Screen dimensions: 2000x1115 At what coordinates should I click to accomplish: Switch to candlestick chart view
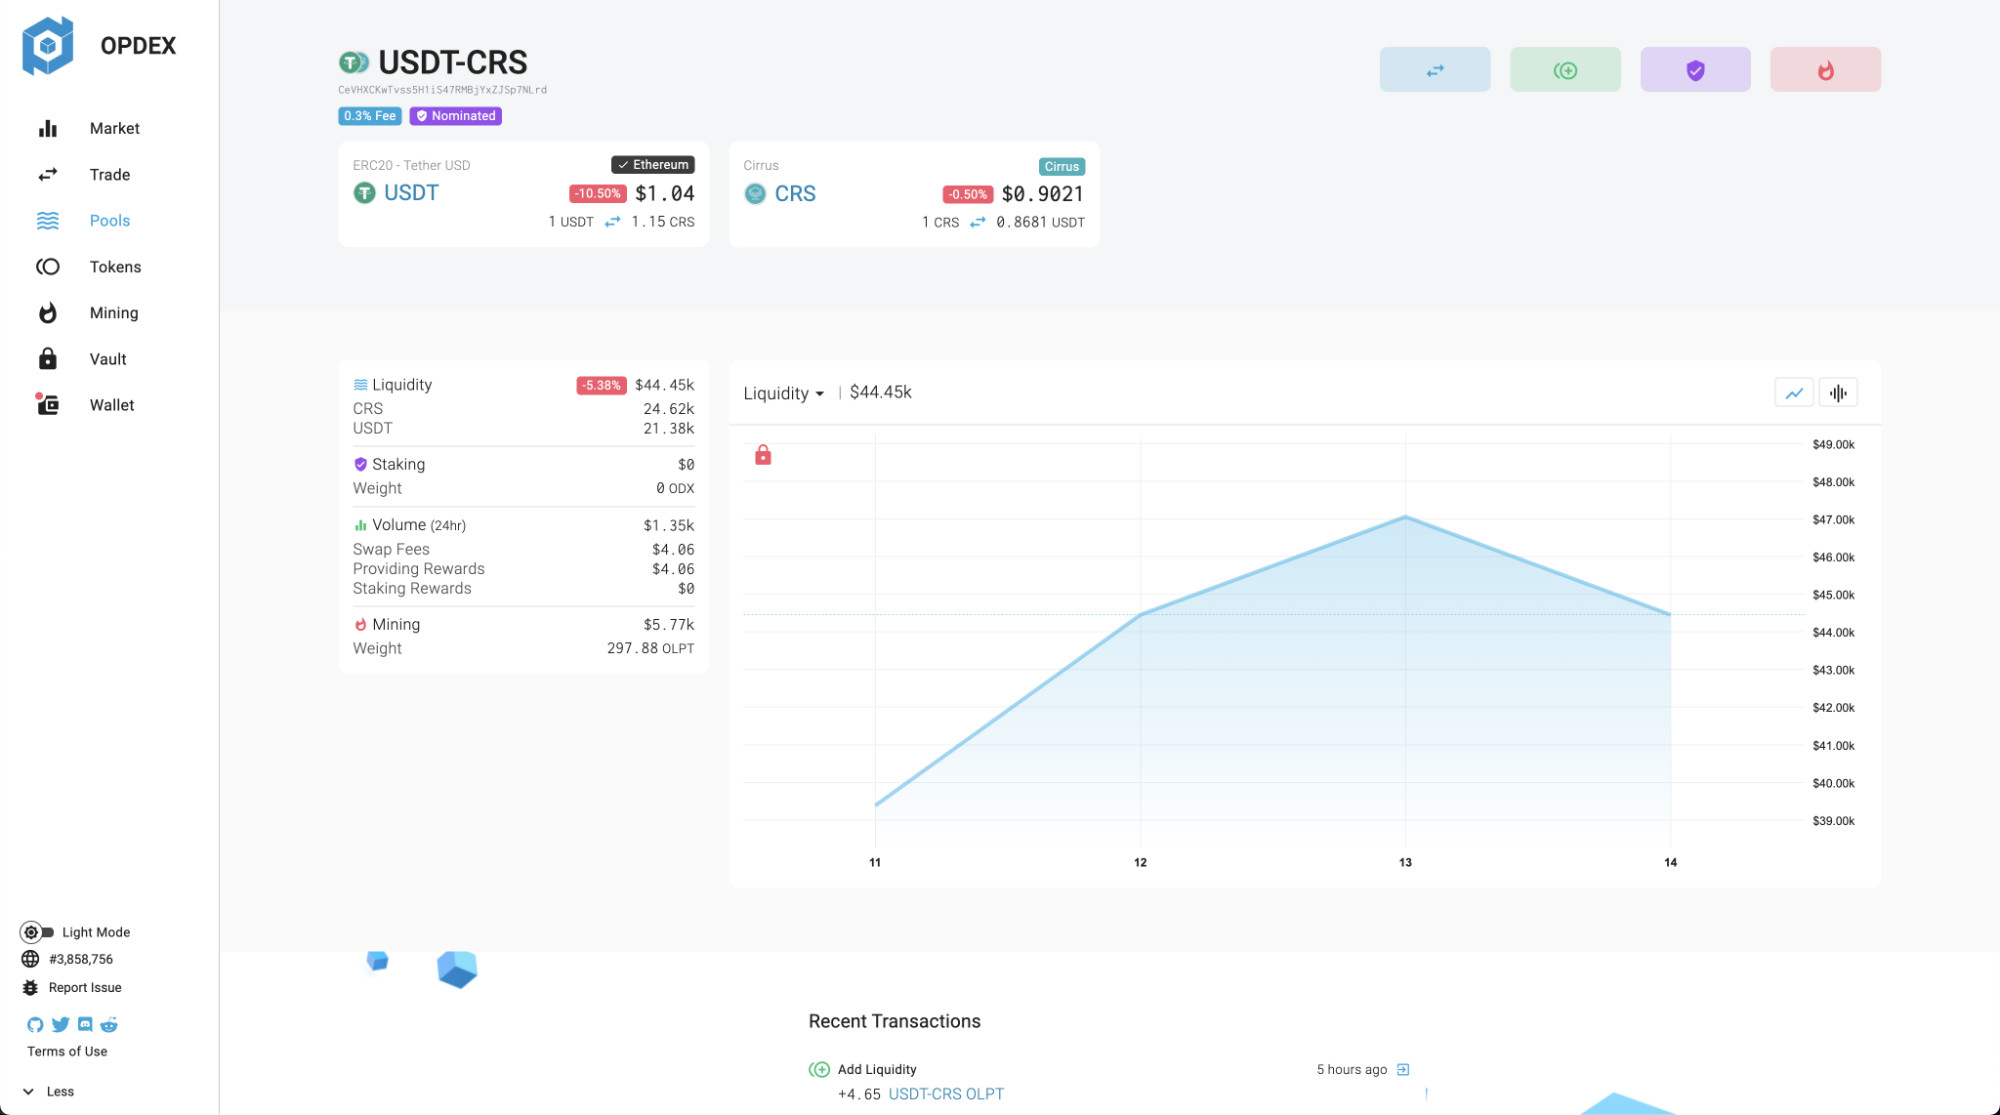click(1838, 393)
